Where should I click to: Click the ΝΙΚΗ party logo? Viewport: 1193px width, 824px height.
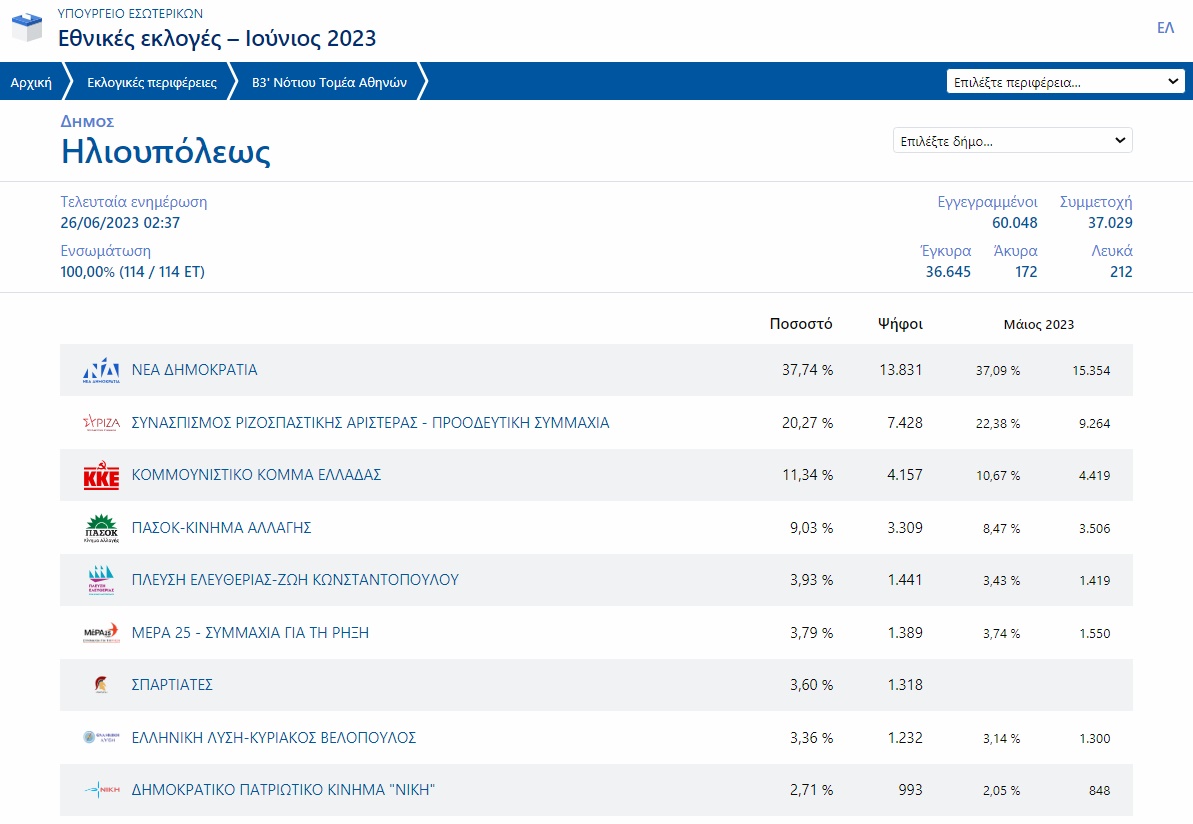[101, 790]
